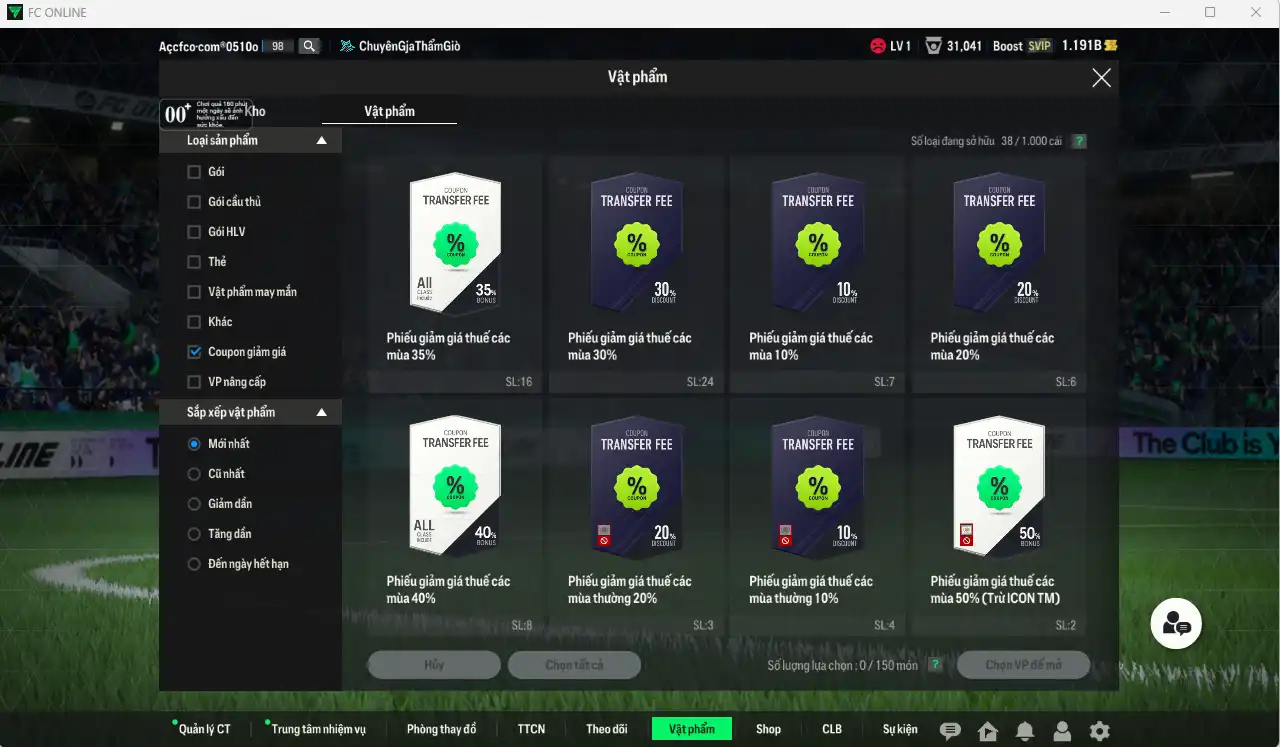Select the 35% transfer fee coupon card
The height and width of the screenshot is (747, 1280).
(455, 272)
